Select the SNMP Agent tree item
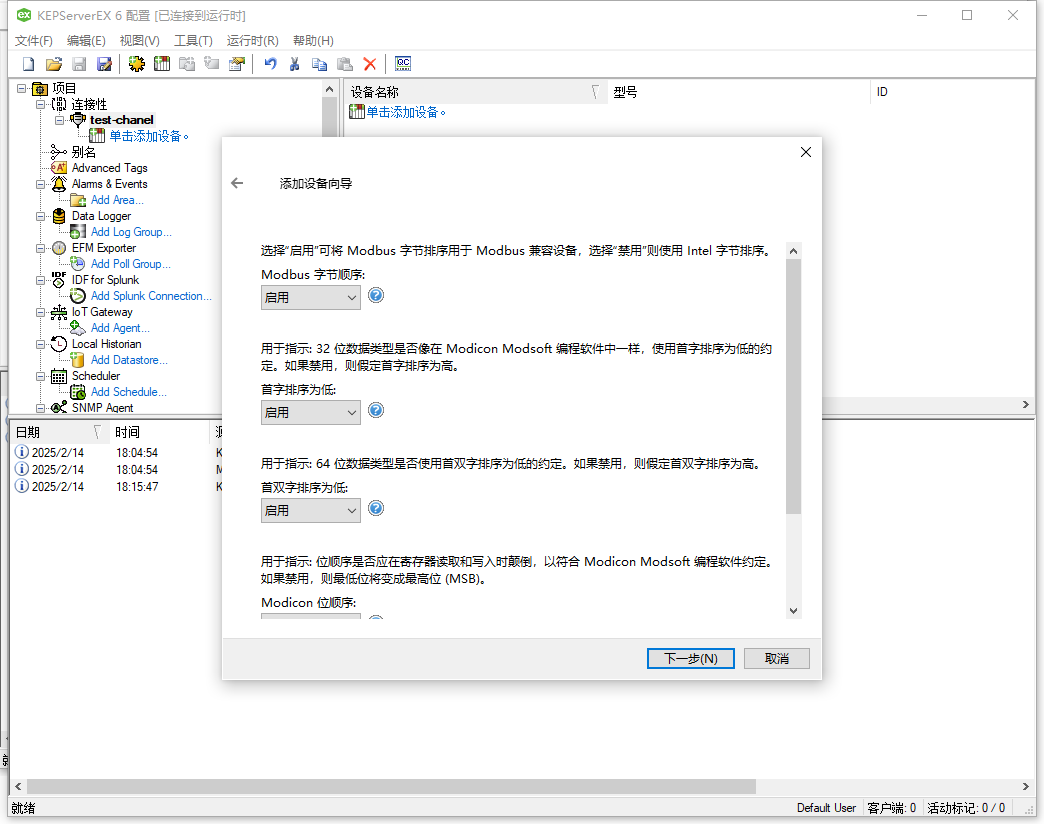This screenshot has height=824, width=1044. (103, 408)
